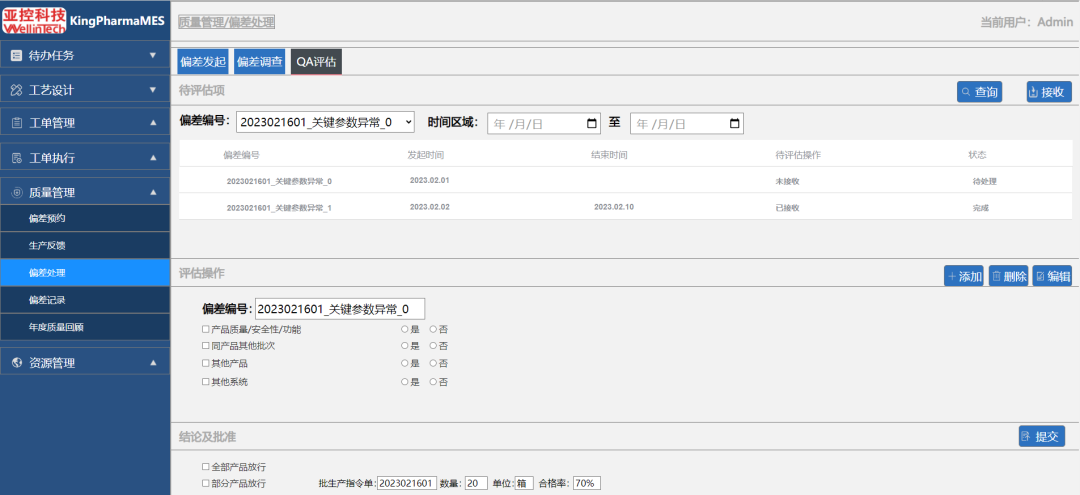Click the 工单执行 document icon

pyautogui.click(x=17, y=158)
